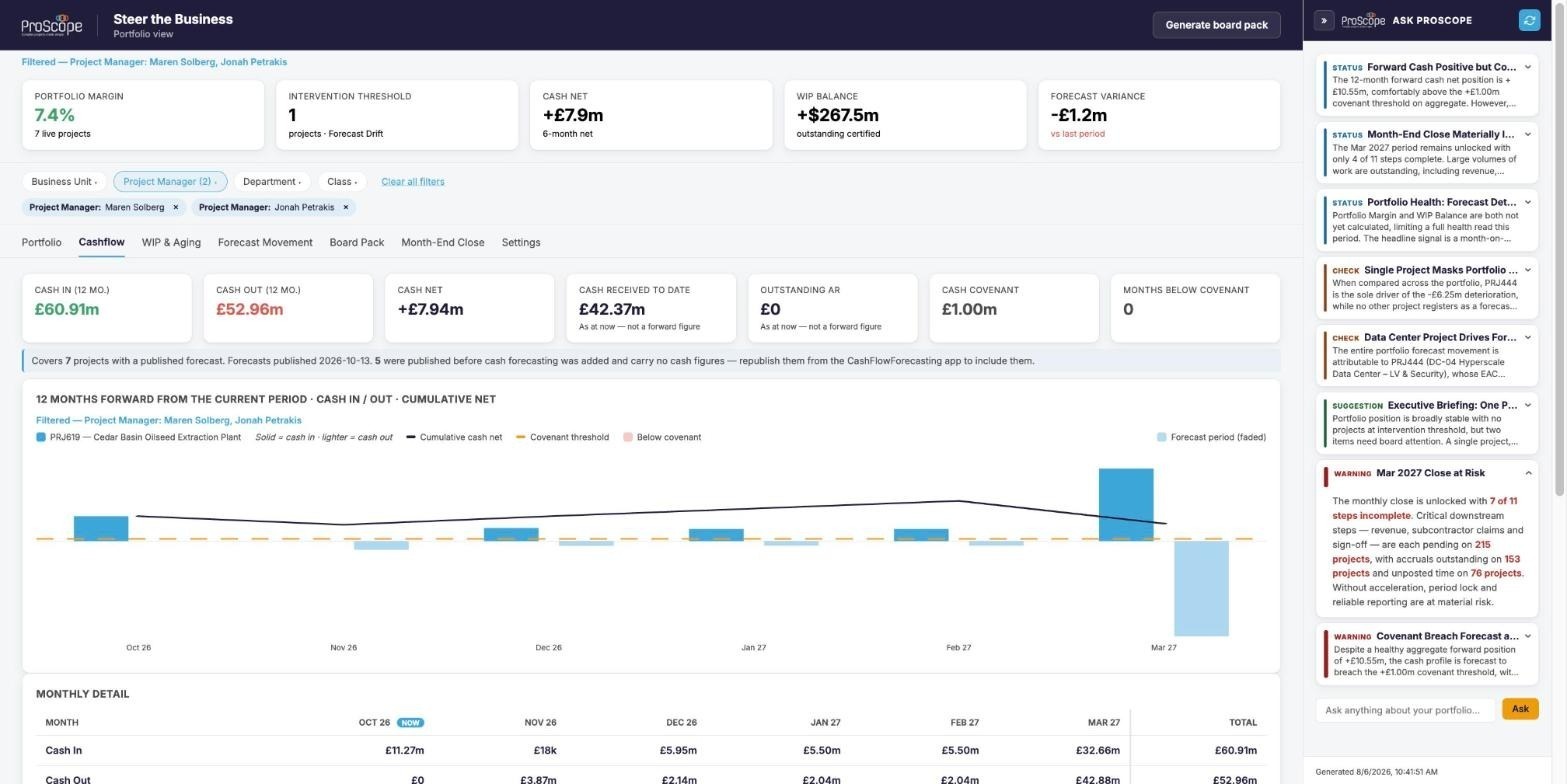Click the ProScope logo in the header
1567x784 pixels.
coord(52,25)
